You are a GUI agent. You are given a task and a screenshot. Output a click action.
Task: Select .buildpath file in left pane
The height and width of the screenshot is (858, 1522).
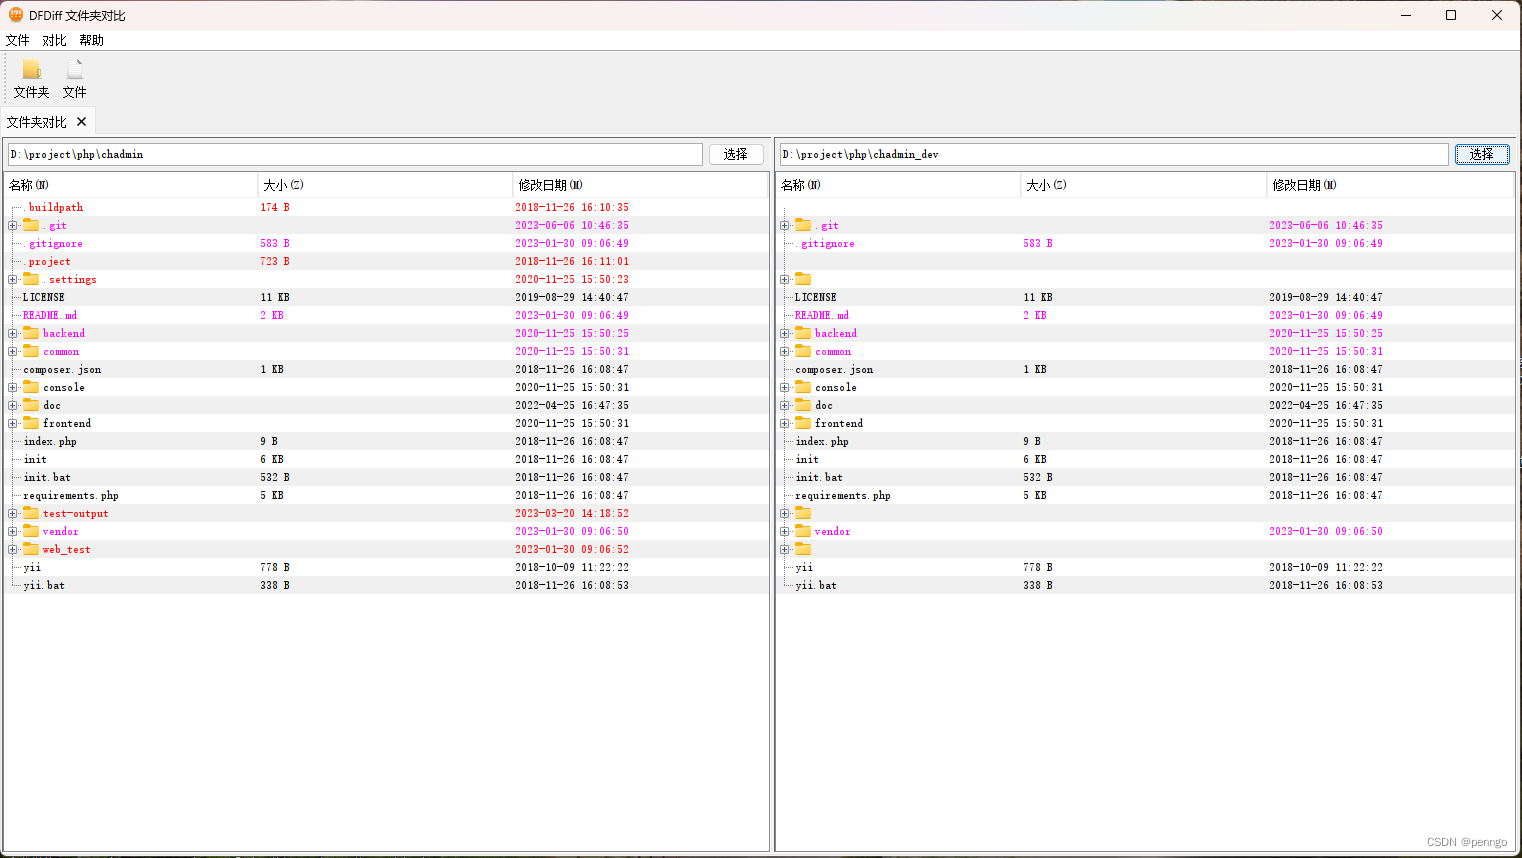coord(54,207)
